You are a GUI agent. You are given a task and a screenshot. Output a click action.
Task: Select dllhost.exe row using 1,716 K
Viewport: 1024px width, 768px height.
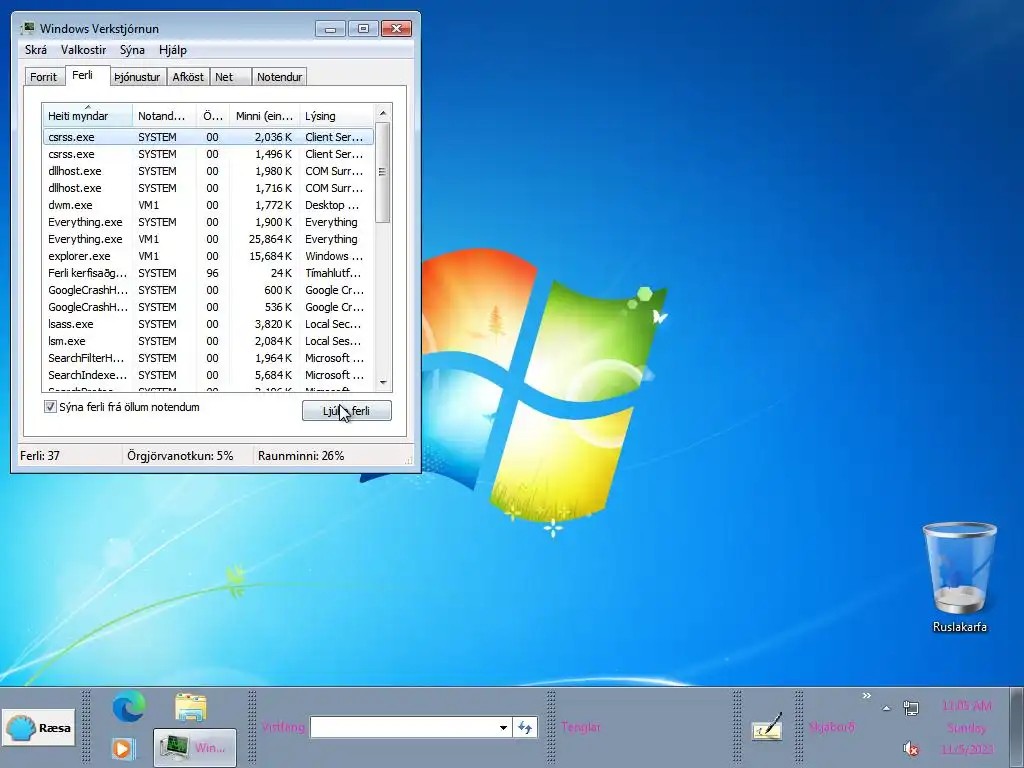click(x=208, y=188)
